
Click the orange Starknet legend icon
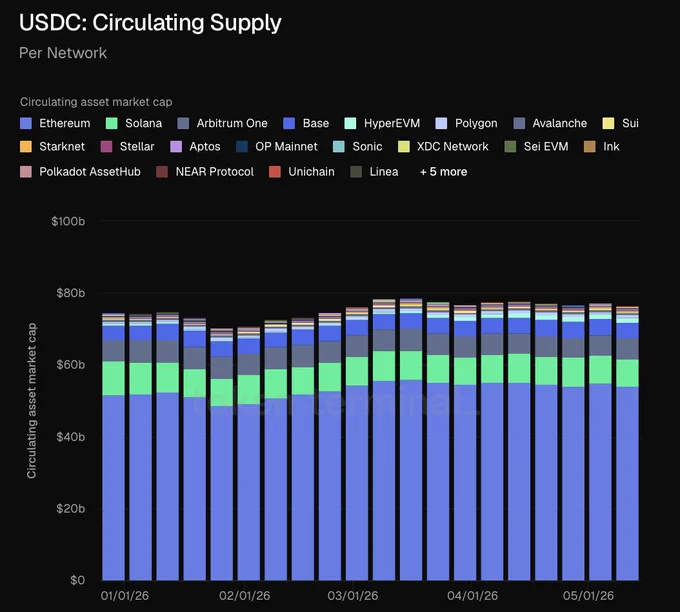[26, 147]
